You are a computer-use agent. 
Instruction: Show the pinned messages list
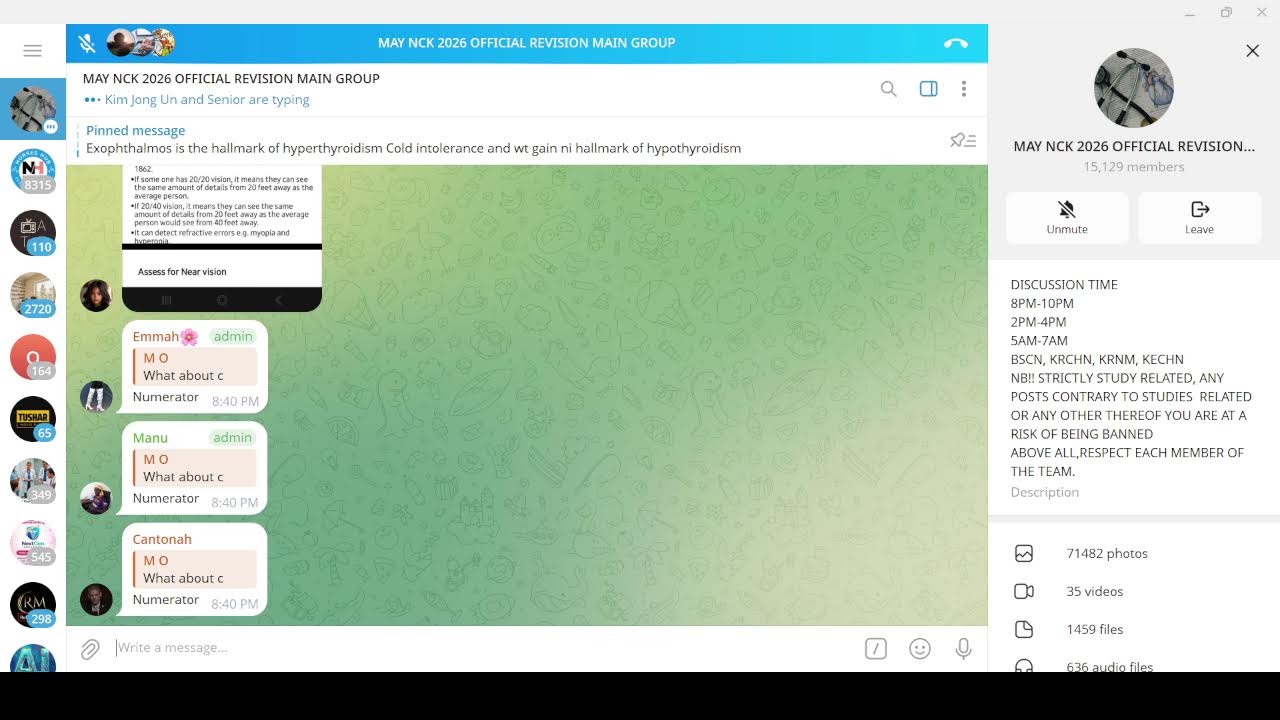coord(962,140)
